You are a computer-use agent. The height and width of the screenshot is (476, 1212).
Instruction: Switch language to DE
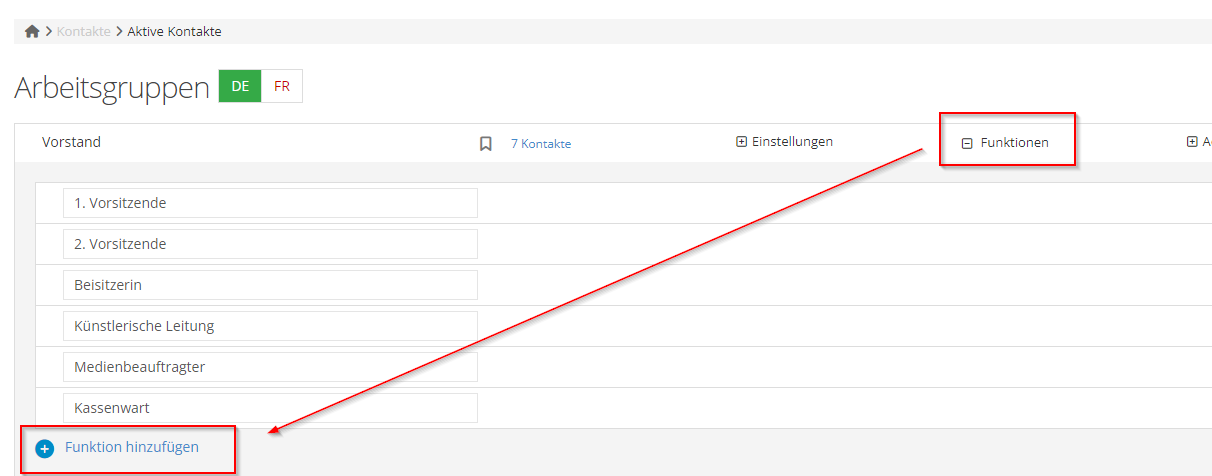pos(240,86)
